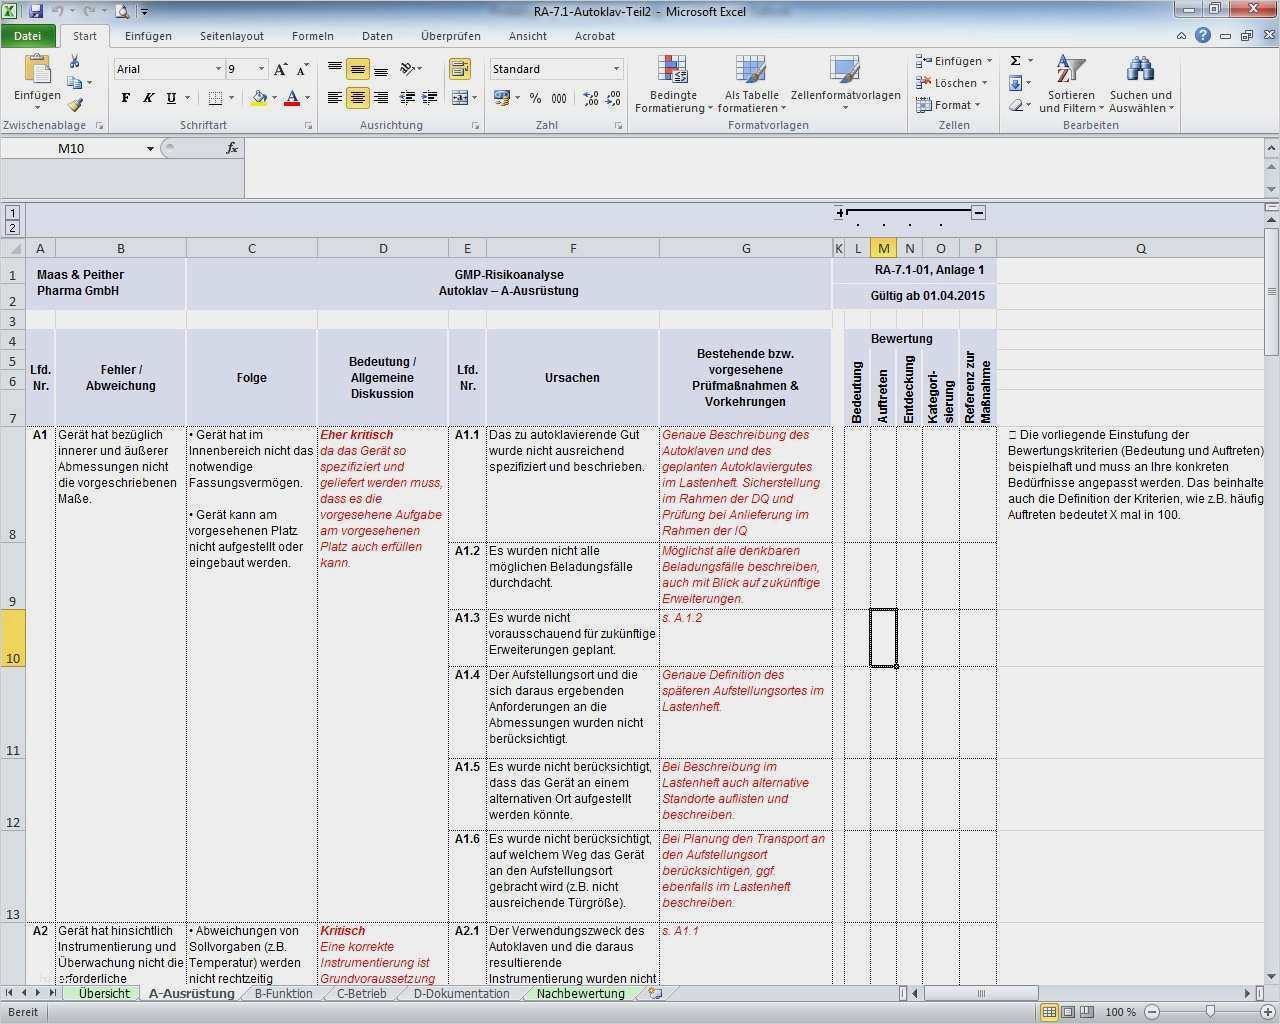Toggle center text alignment
The width and height of the screenshot is (1280, 1024).
(x=357, y=98)
